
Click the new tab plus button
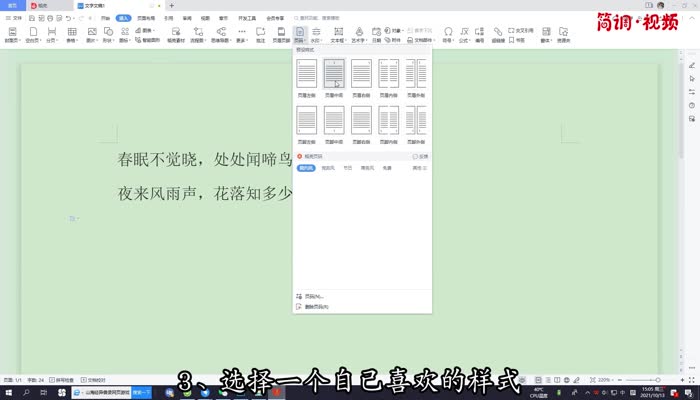pyautogui.click(x=171, y=5)
